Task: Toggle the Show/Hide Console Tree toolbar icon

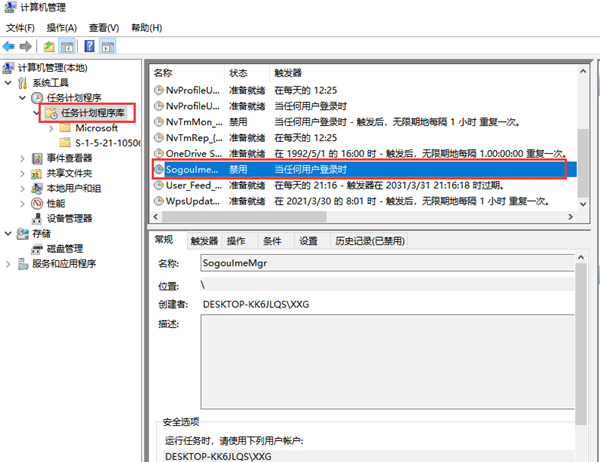Action: [x=67, y=46]
